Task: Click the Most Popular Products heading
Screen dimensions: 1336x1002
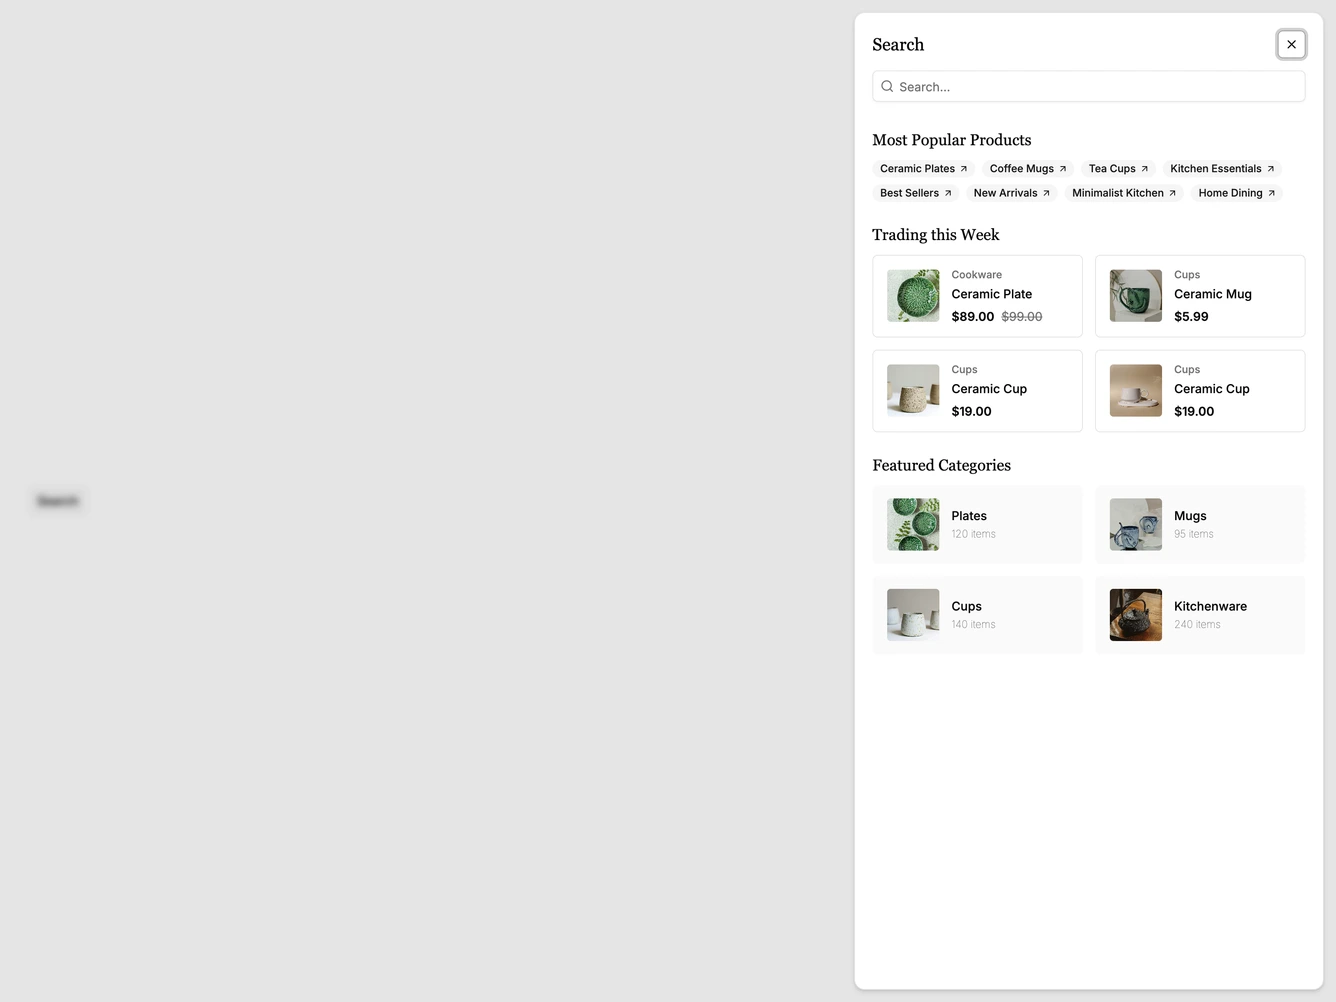Action: click(951, 140)
